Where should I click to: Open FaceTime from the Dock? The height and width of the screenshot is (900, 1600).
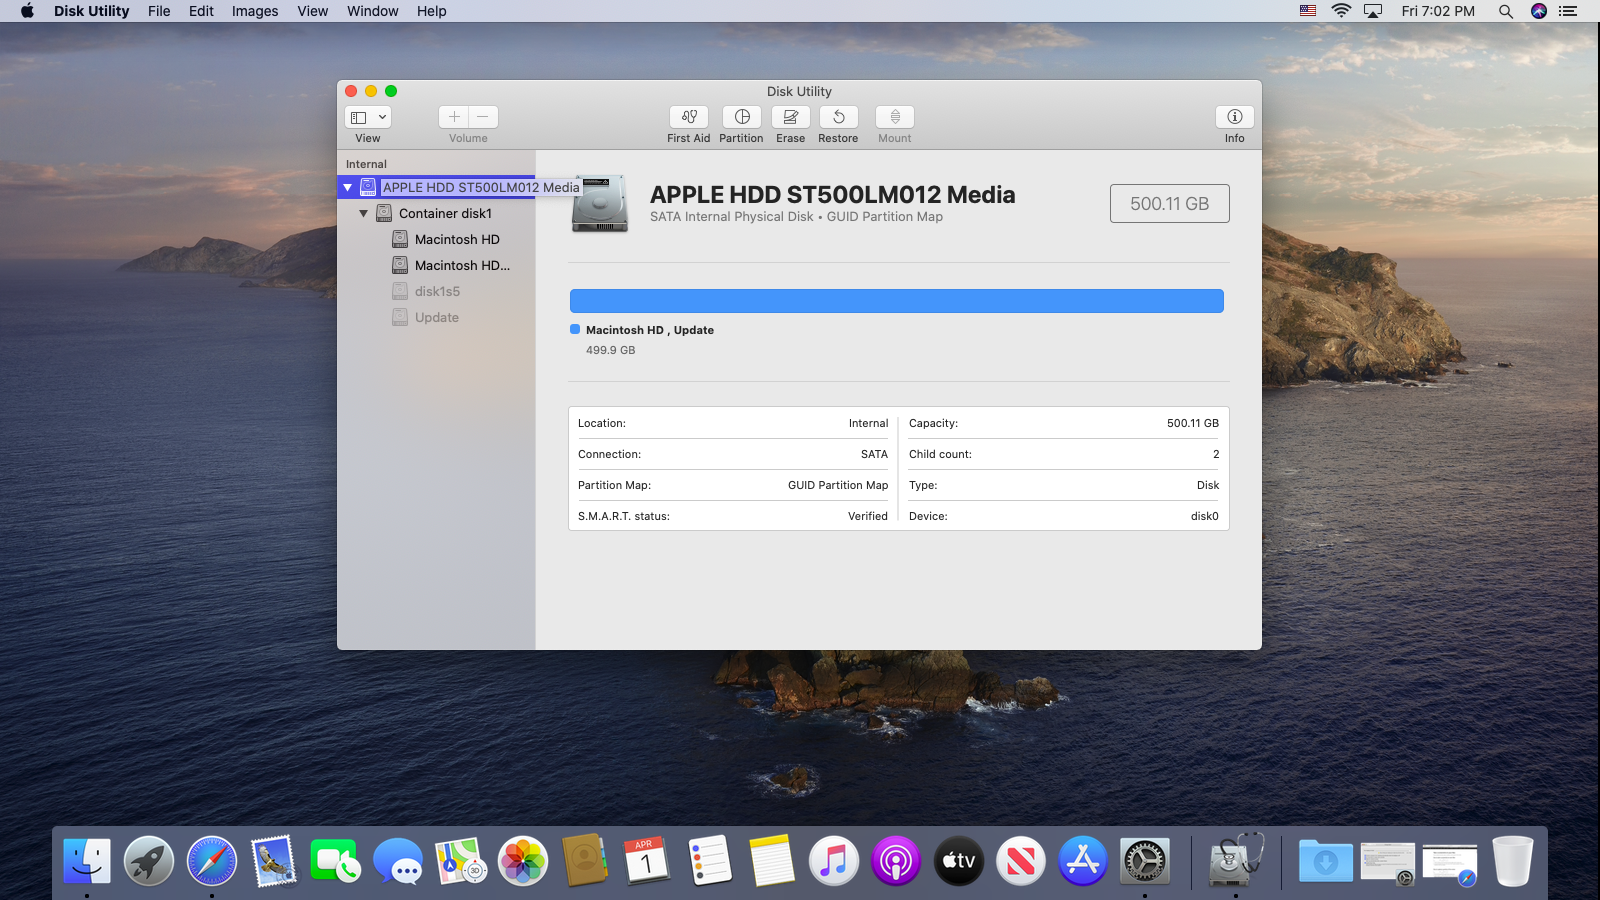pos(336,860)
